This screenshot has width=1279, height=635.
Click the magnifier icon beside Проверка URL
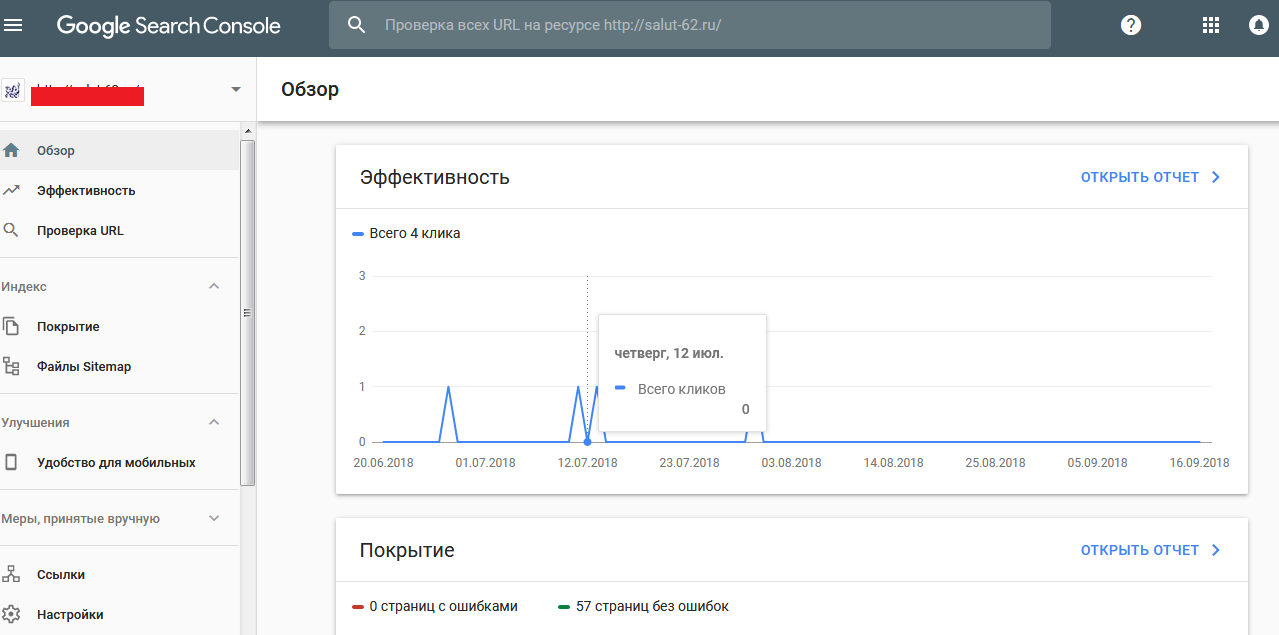point(11,230)
